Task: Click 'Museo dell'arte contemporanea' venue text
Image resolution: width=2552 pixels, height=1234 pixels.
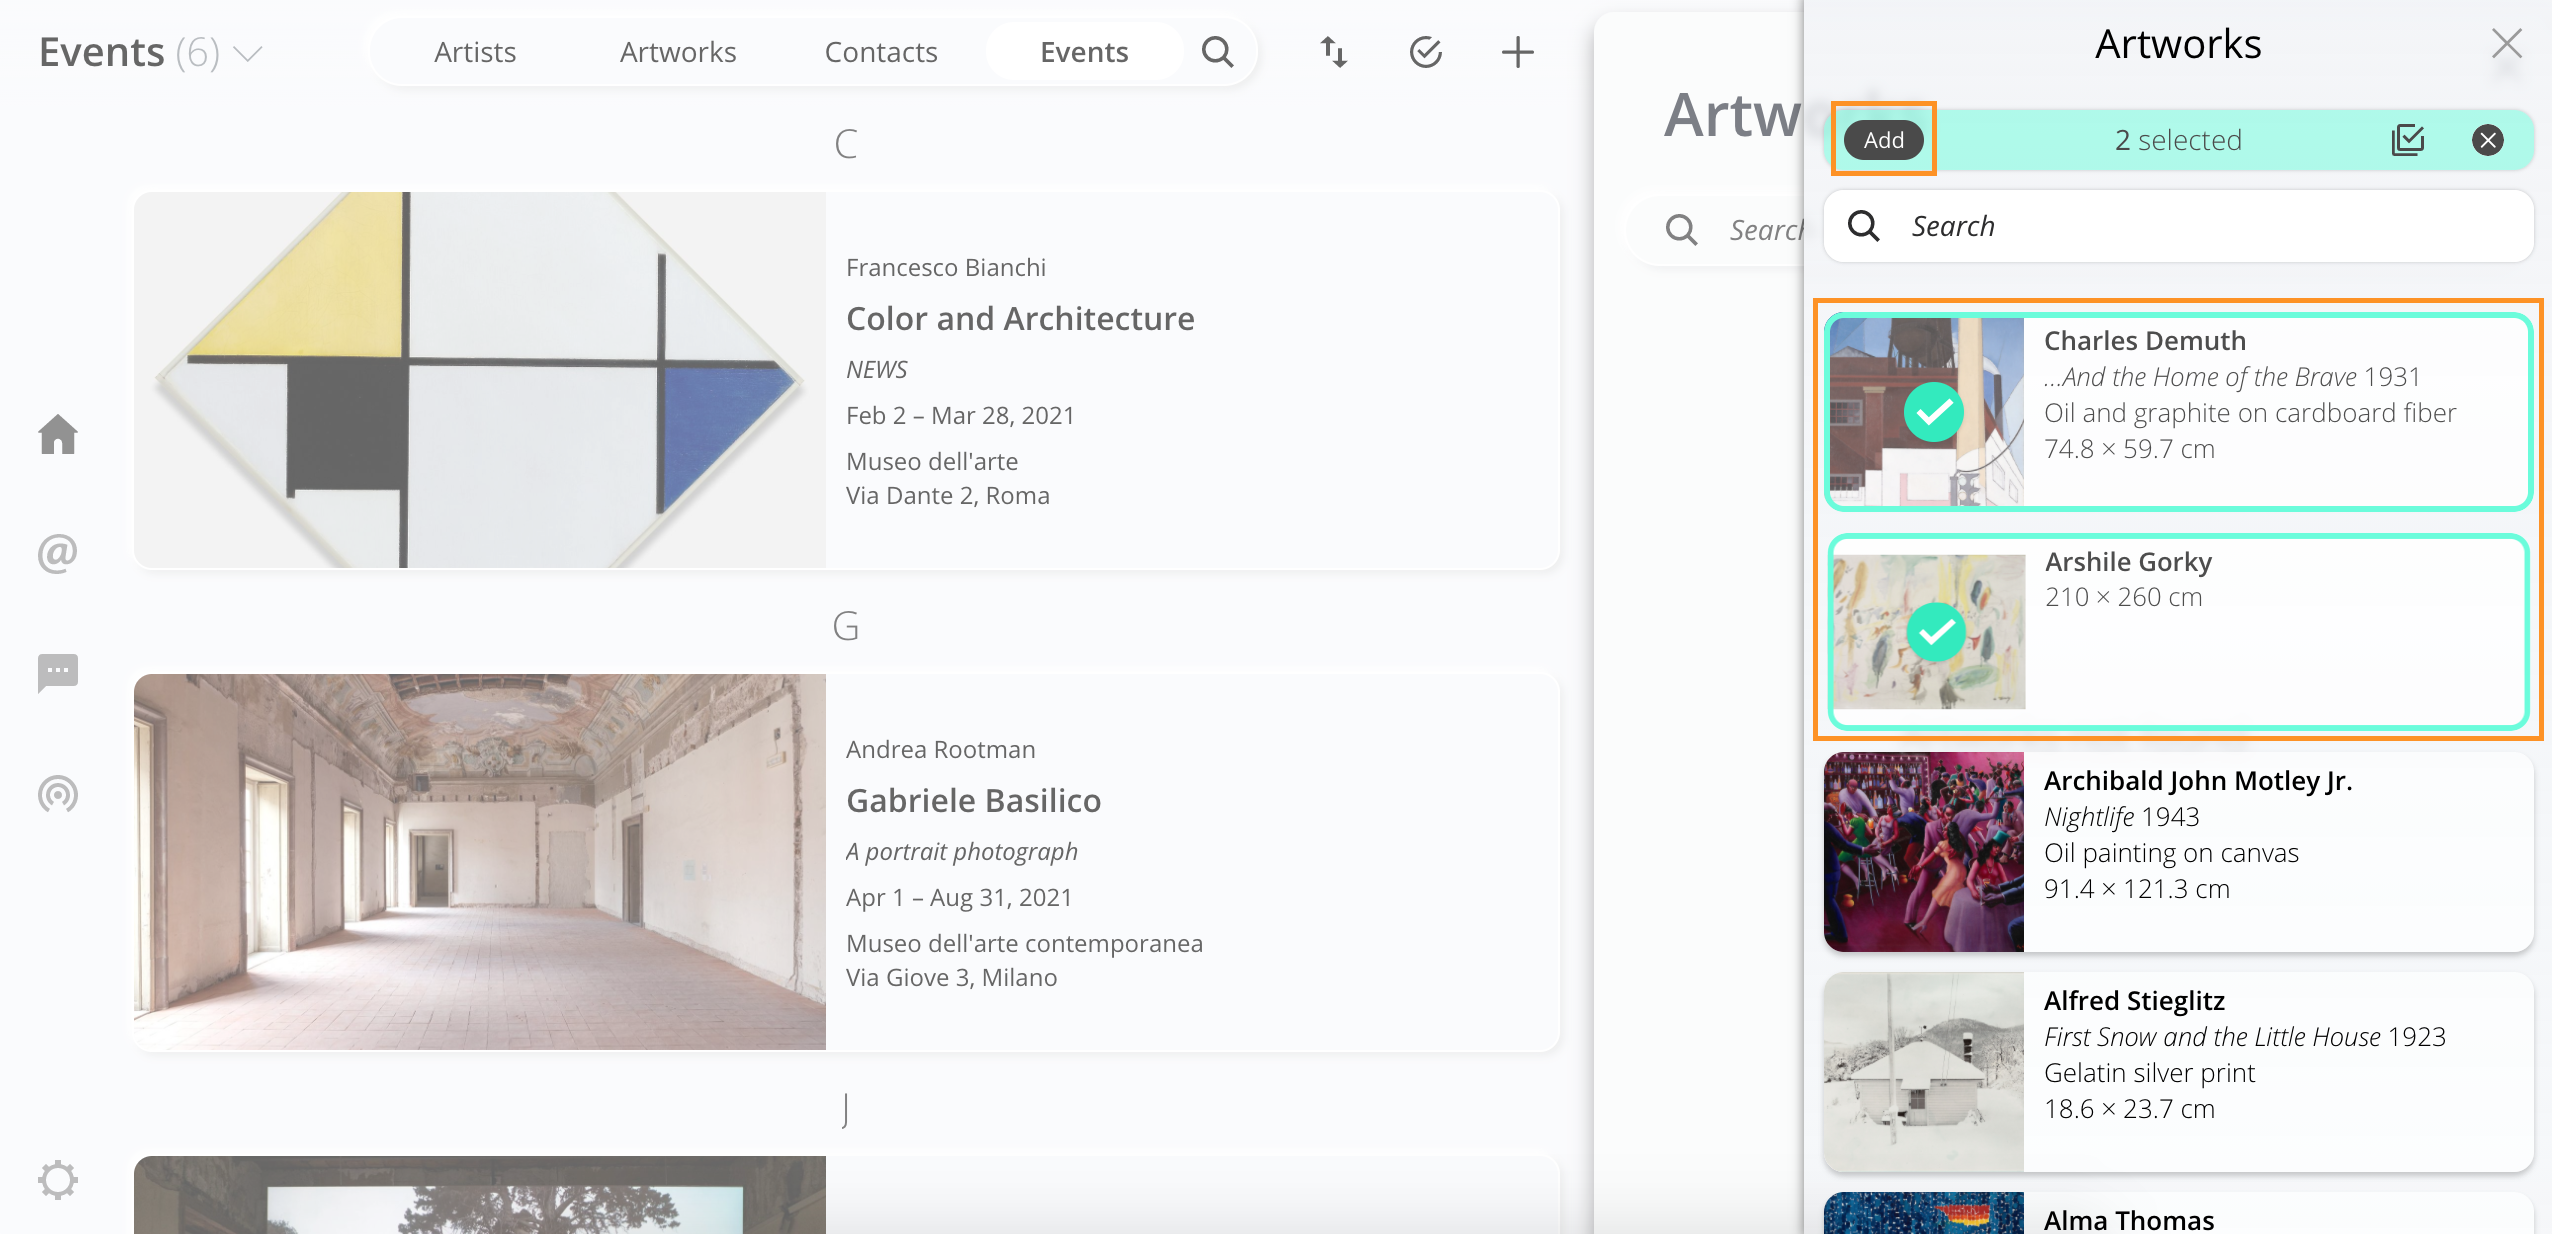Action: tap(1024, 944)
